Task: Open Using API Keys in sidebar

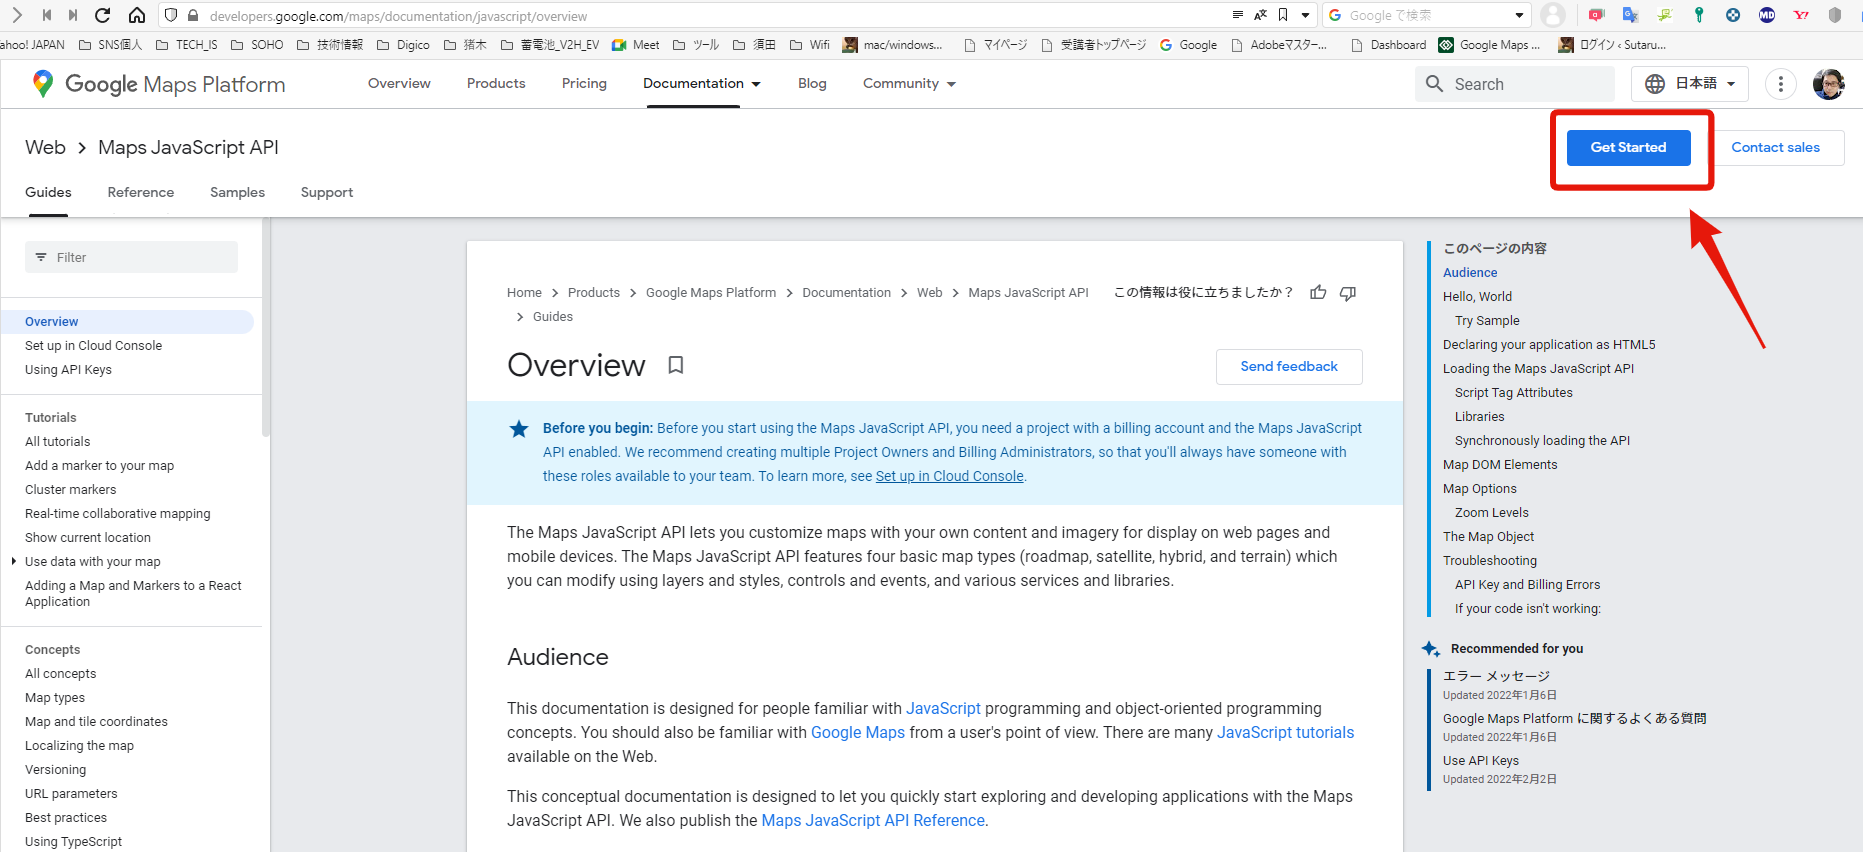Action: pyautogui.click(x=68, y=370)
